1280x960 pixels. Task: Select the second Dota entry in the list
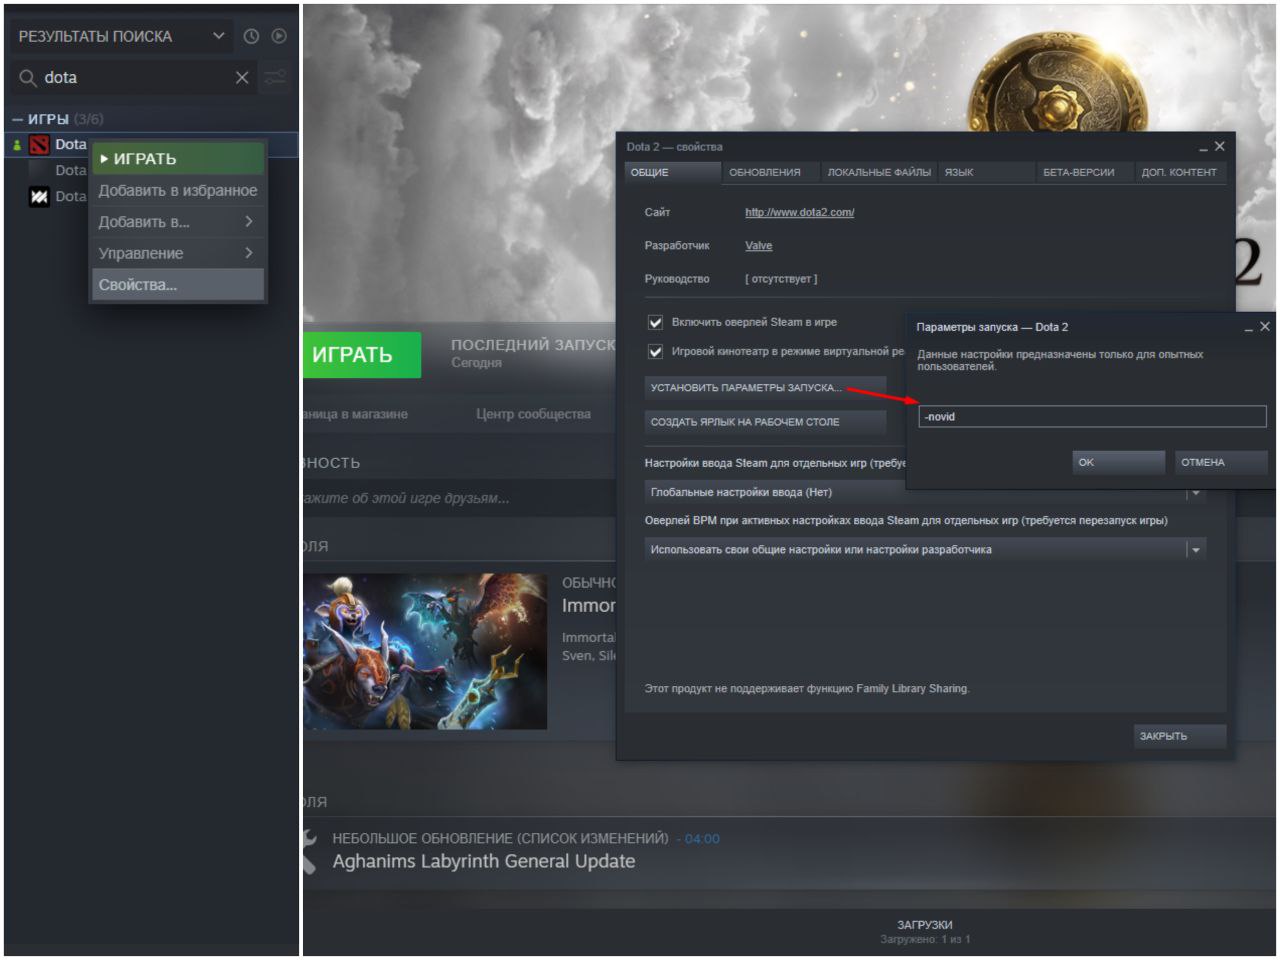[x=70, y=171]
